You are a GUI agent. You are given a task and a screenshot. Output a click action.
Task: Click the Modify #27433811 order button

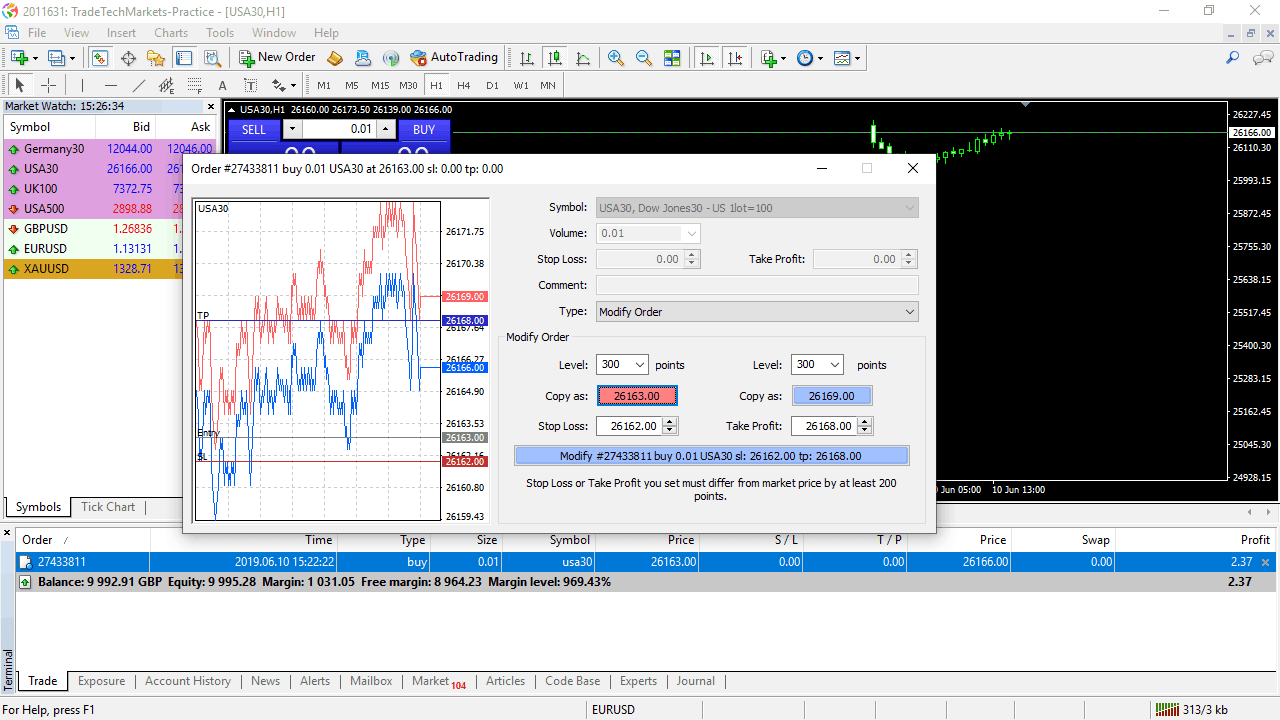tap(711, 456)
